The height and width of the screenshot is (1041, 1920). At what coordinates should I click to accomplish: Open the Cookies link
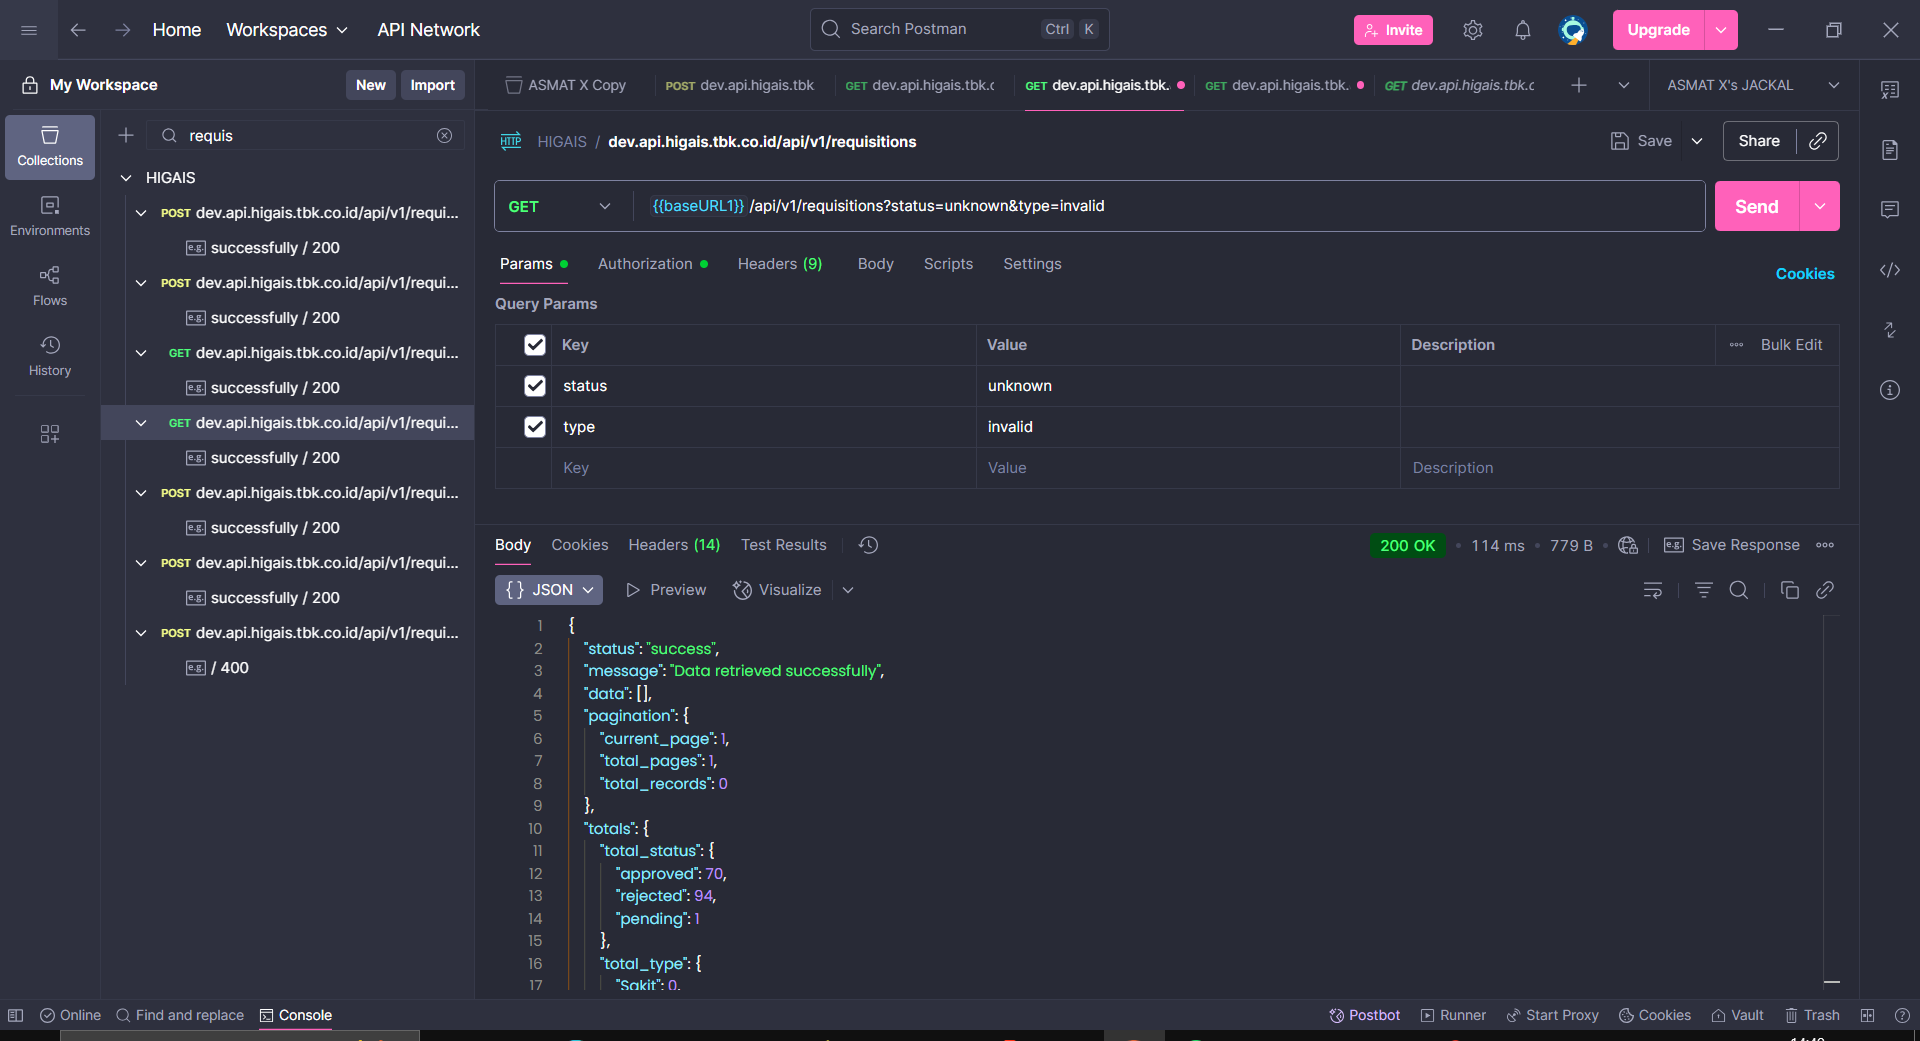coord(1805,274)
